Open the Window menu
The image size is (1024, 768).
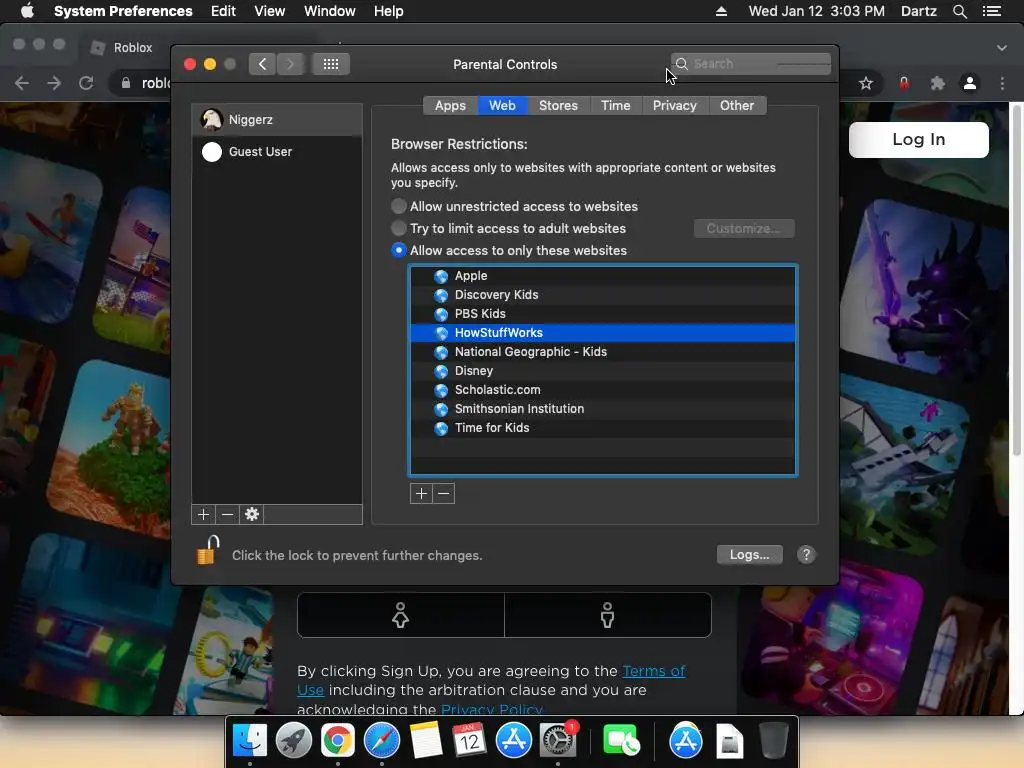(x=329, y=11)
